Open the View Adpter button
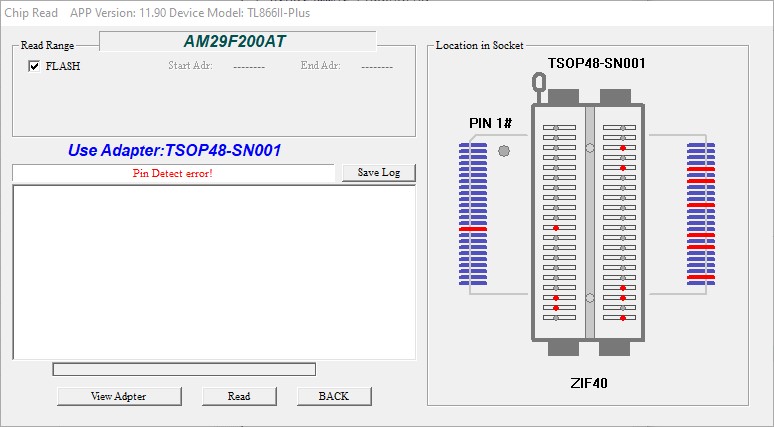774x427 pixels. pyautogui.click(x=119, y=396)
